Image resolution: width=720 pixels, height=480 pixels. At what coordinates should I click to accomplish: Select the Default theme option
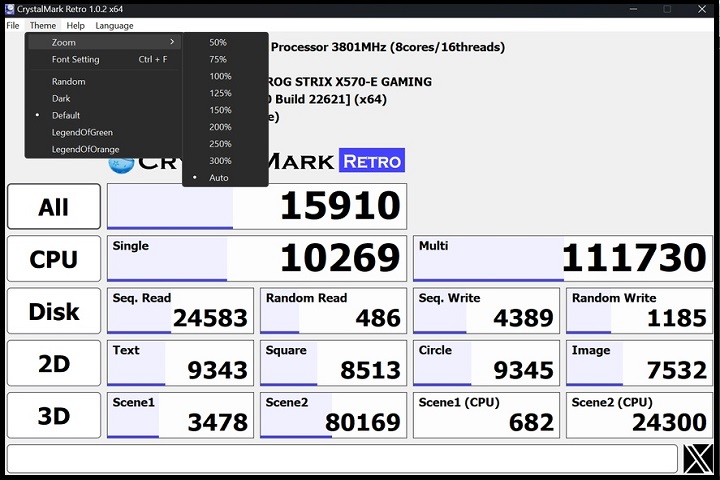pos(66,115)
